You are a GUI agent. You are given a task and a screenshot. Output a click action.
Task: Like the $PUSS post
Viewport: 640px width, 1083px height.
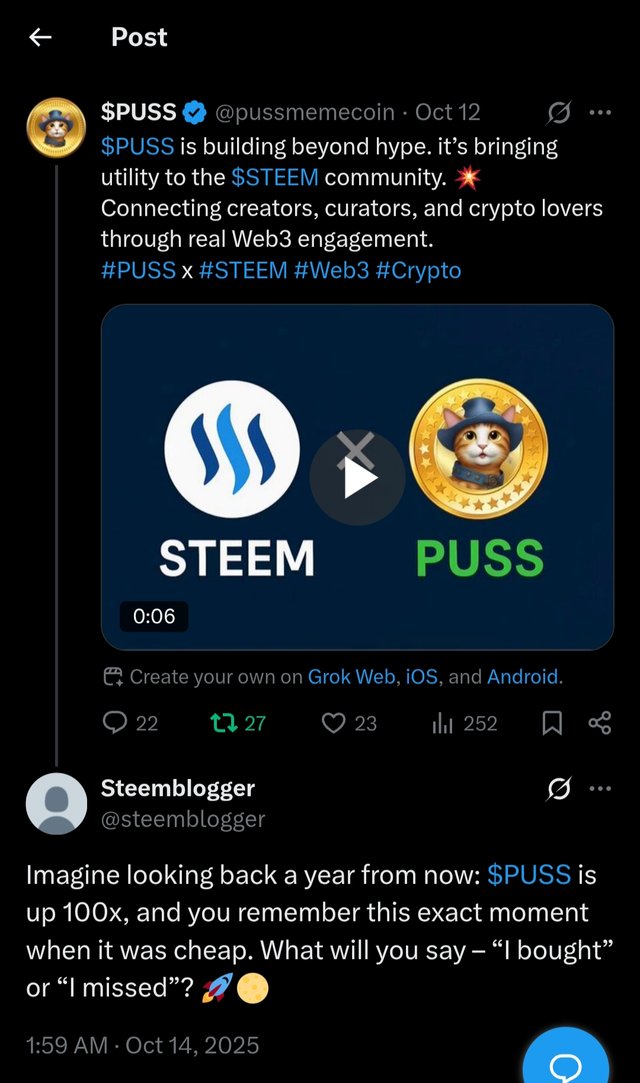coord(349,723)
